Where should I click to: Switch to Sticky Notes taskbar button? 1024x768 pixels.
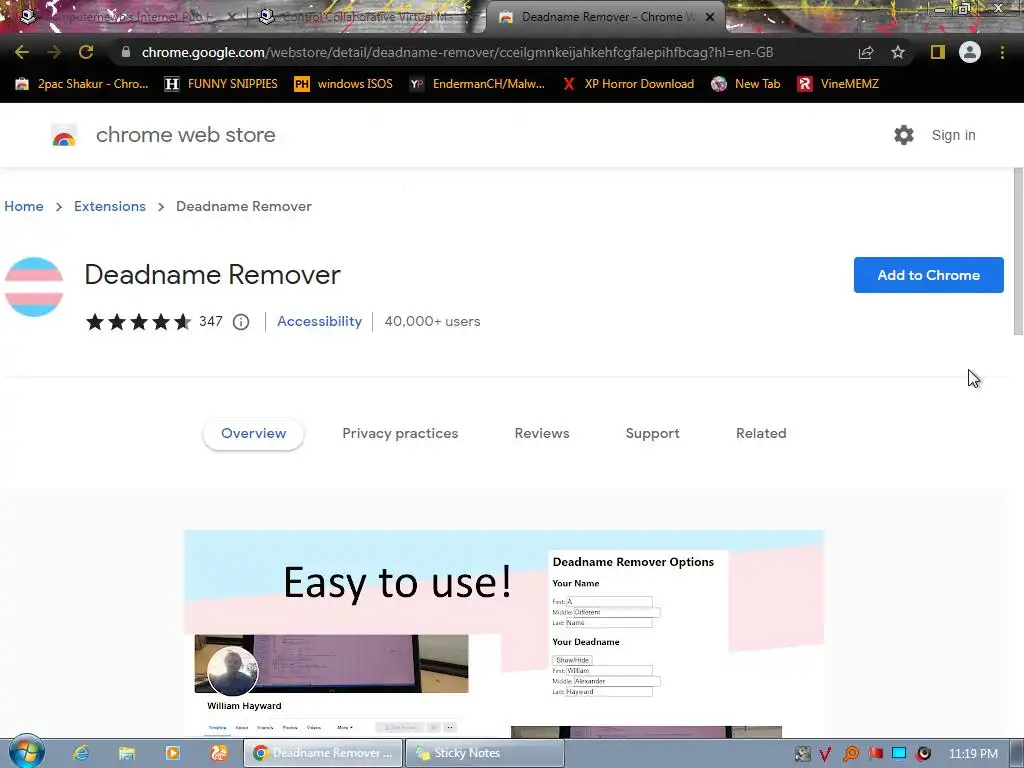click(x=485, y=753)
